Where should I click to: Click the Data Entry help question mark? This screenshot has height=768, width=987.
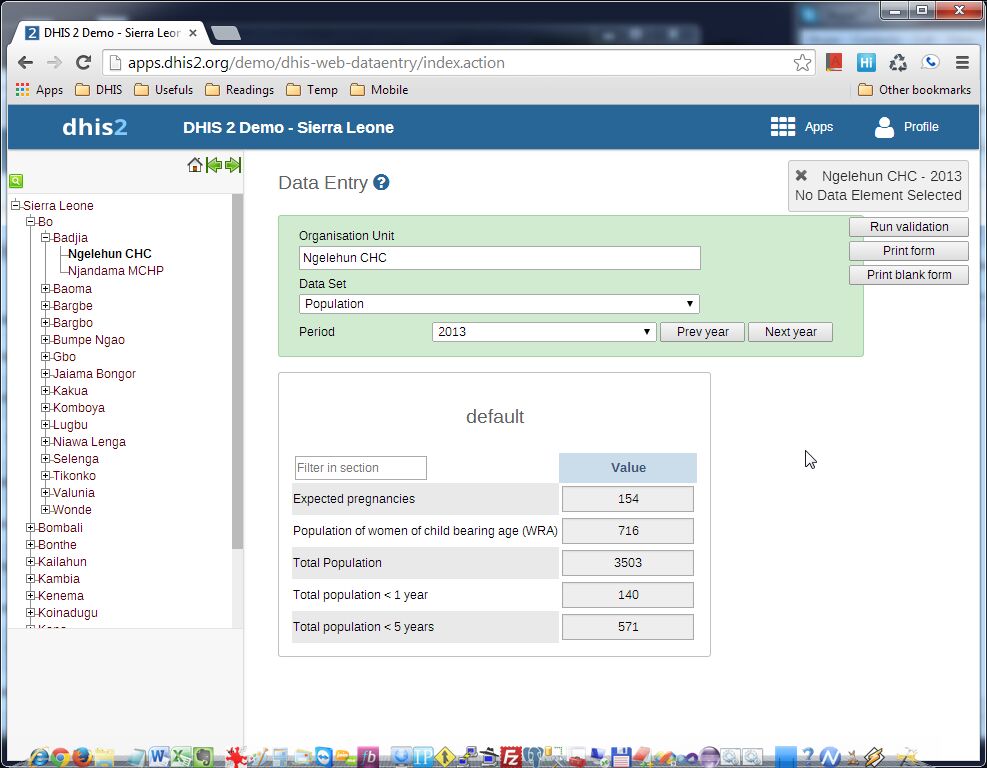coord(381,183)
